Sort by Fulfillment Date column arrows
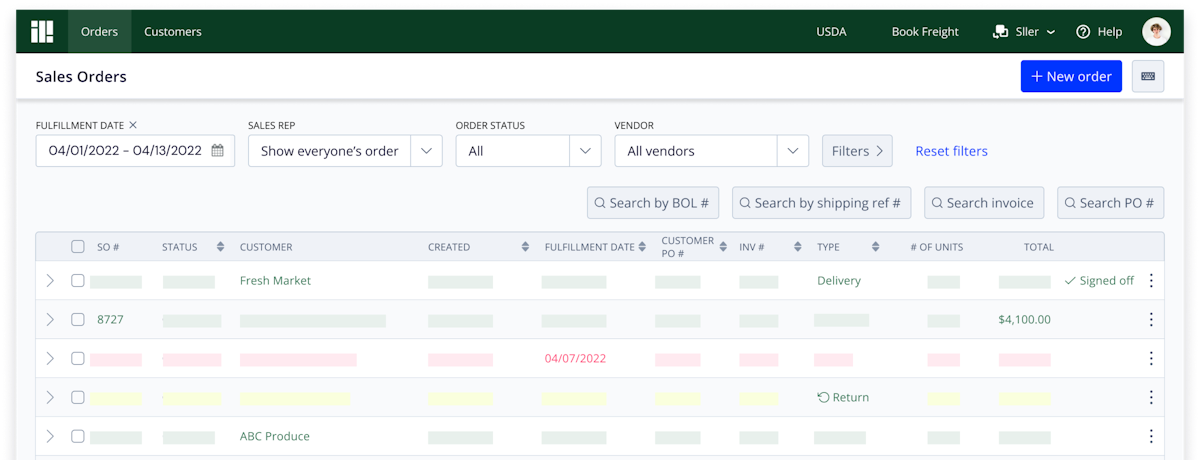The image size is (1200, 460). pyautogui.click(x=643, y=247)
